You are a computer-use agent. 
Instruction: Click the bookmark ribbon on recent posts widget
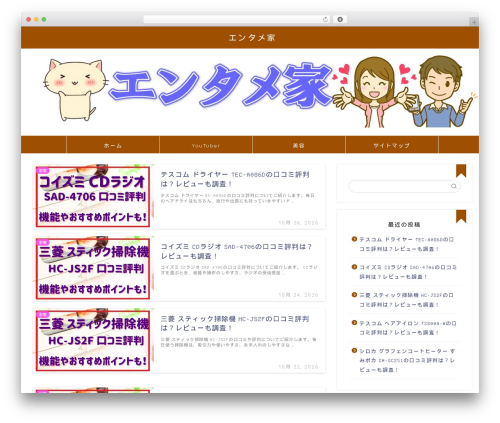pos(461,216)
